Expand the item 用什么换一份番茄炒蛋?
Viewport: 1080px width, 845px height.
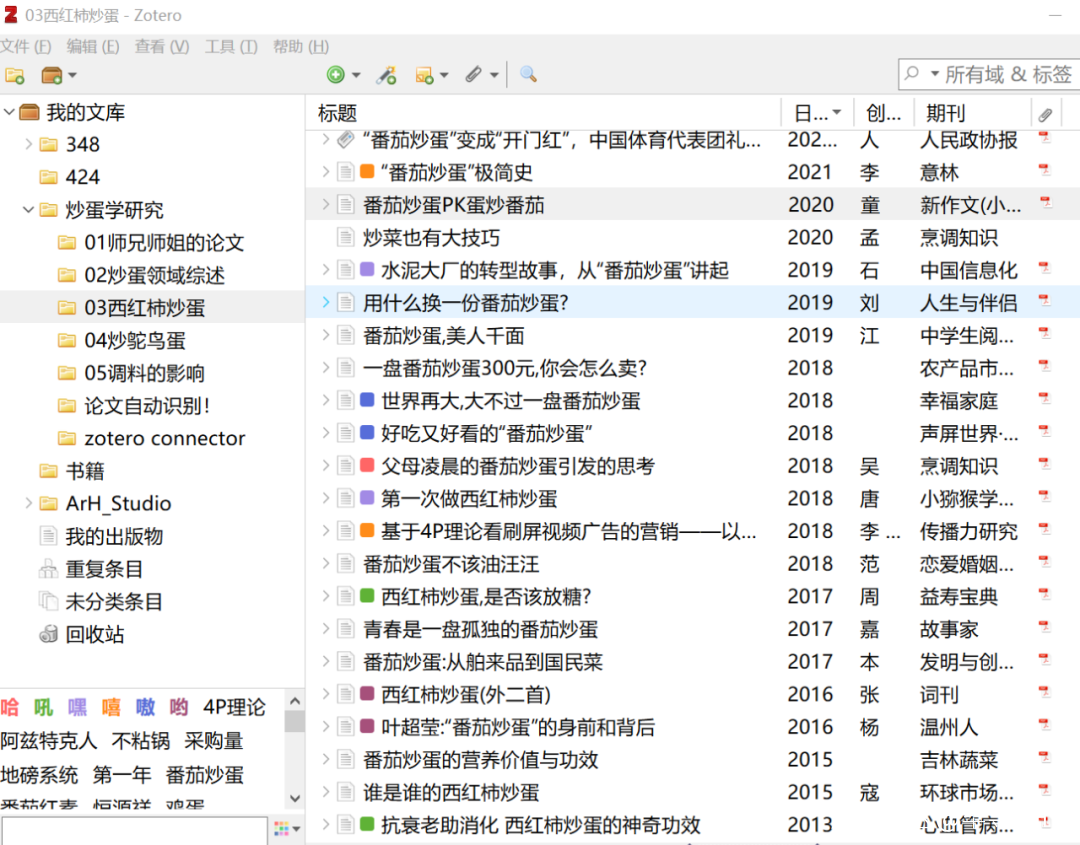(326, 302)
